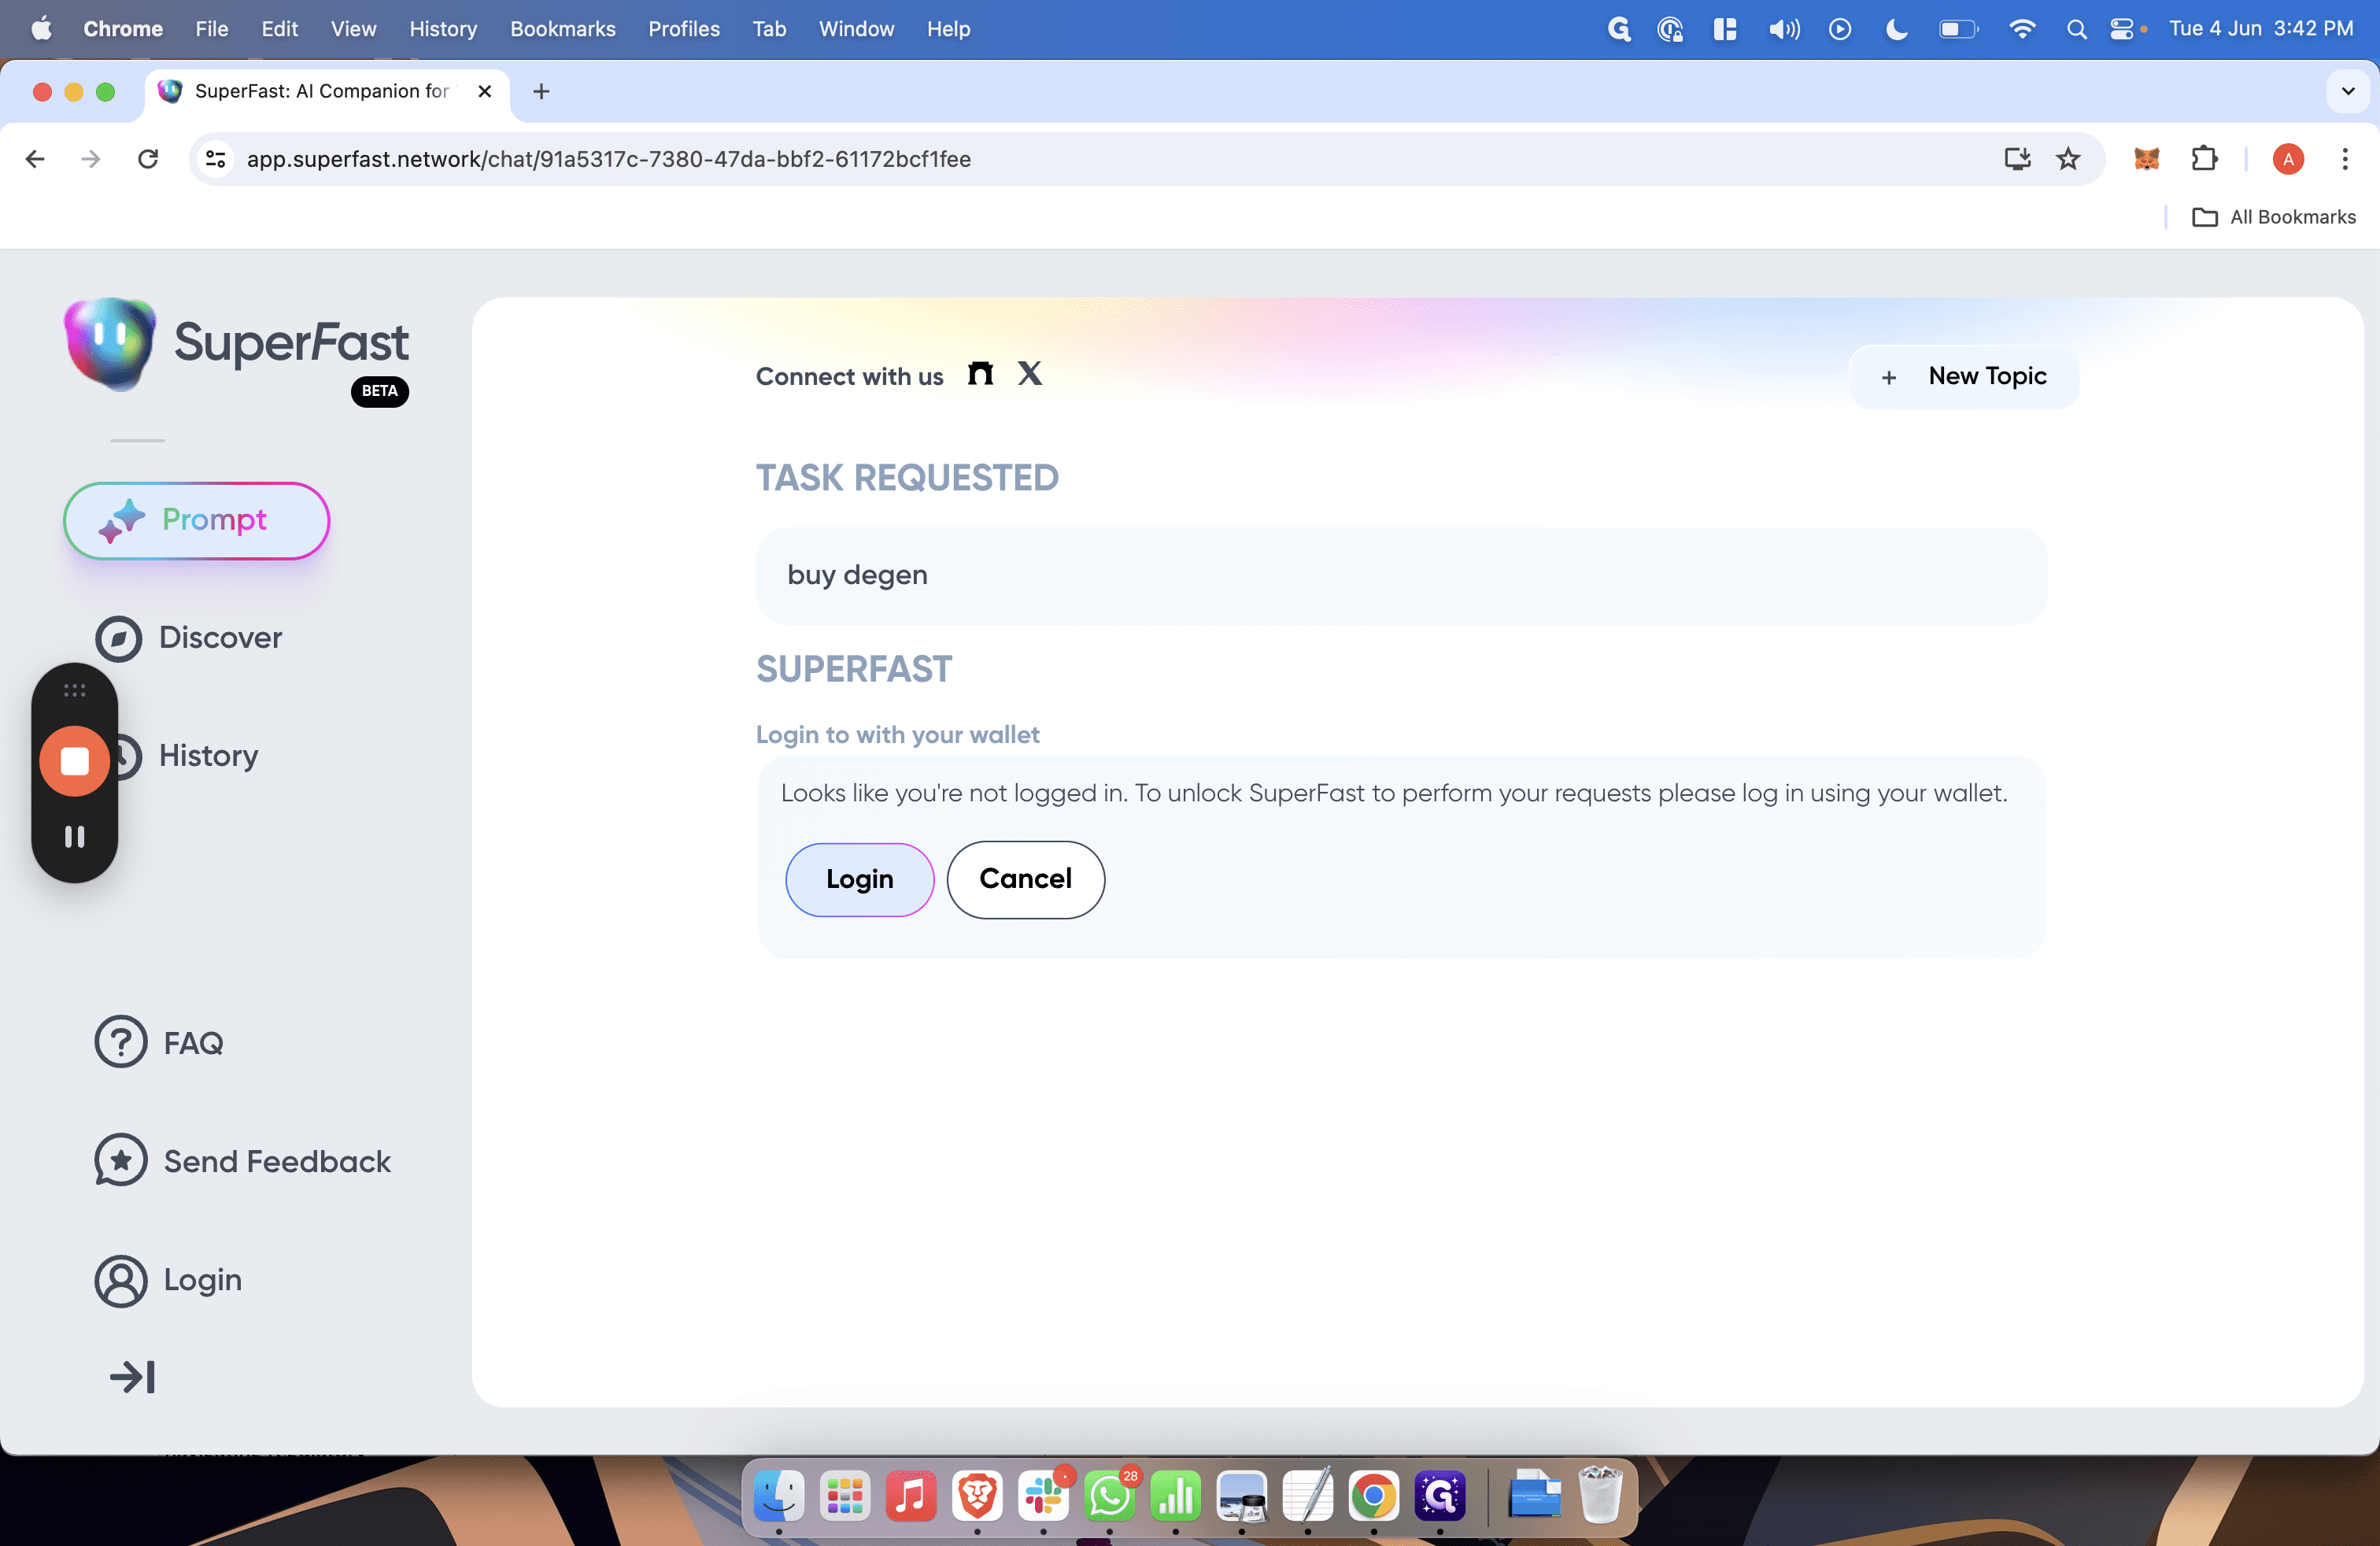Toggle Focus moon icon in menu bar

(x=1895, y=29)
